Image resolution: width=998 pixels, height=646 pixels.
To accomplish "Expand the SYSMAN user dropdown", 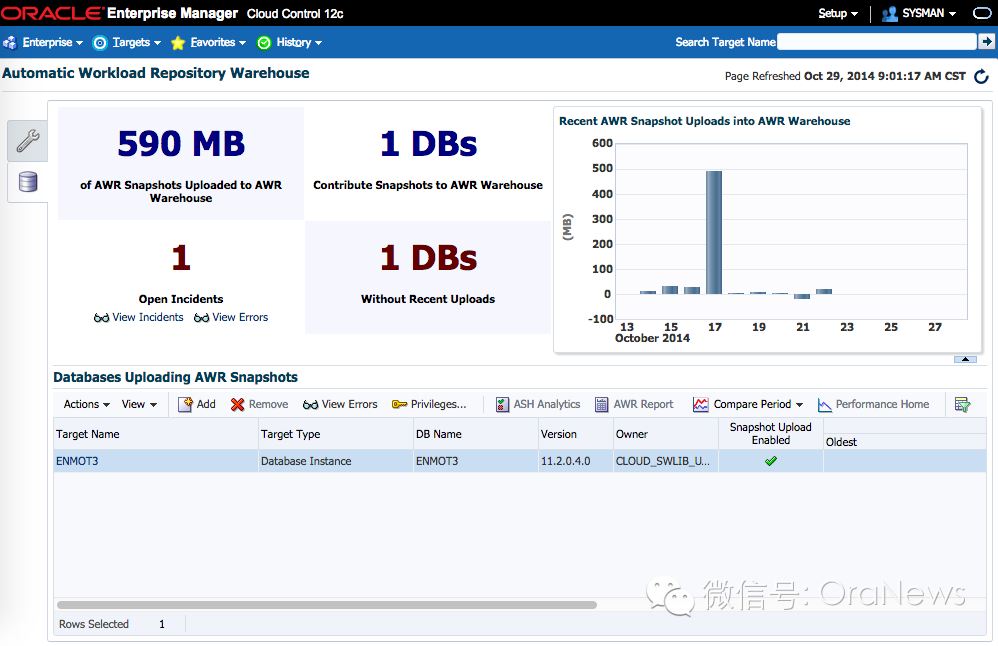I will click(x=929, y=13).
